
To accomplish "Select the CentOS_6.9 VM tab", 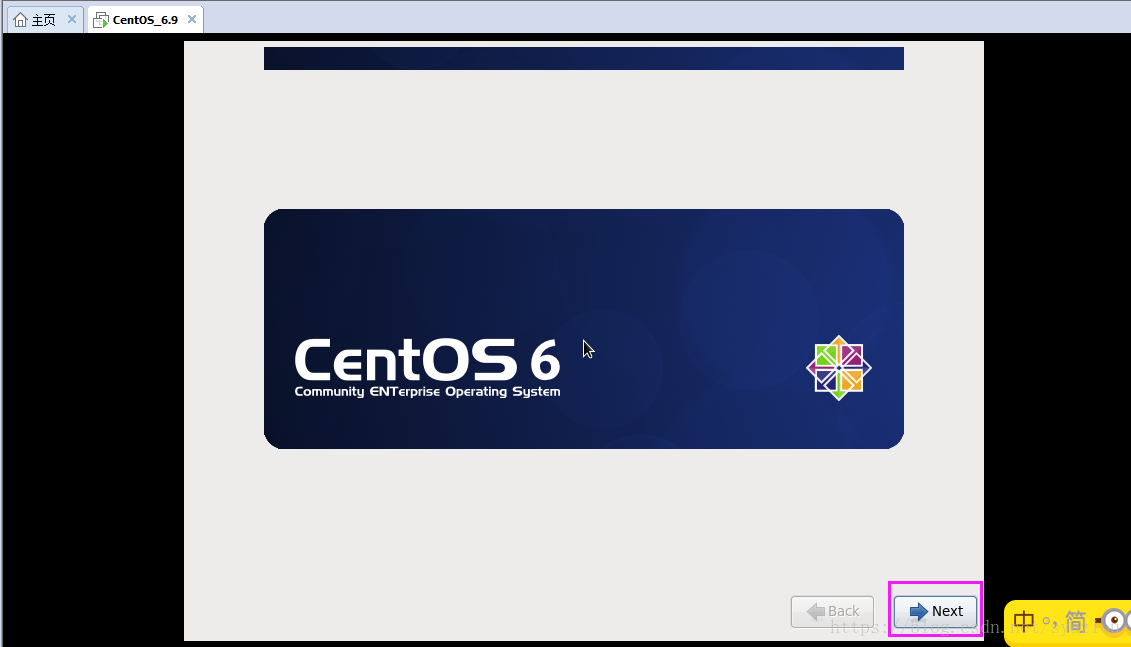I will [145, 19].
